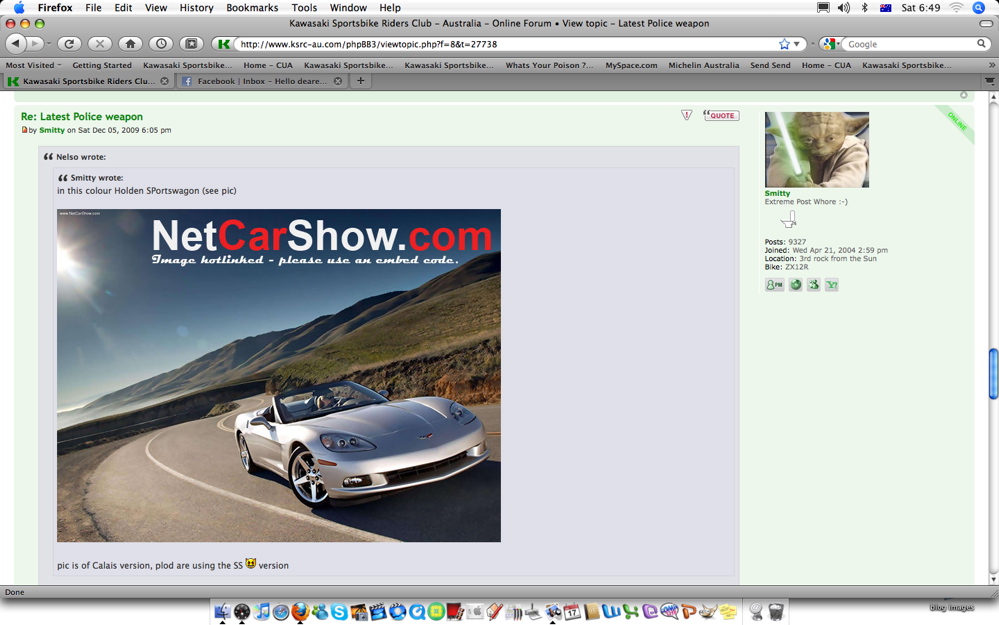Send Smitty a private message icon
The height and width of the screenshot is (625, 999).
[x=774, y=285]
